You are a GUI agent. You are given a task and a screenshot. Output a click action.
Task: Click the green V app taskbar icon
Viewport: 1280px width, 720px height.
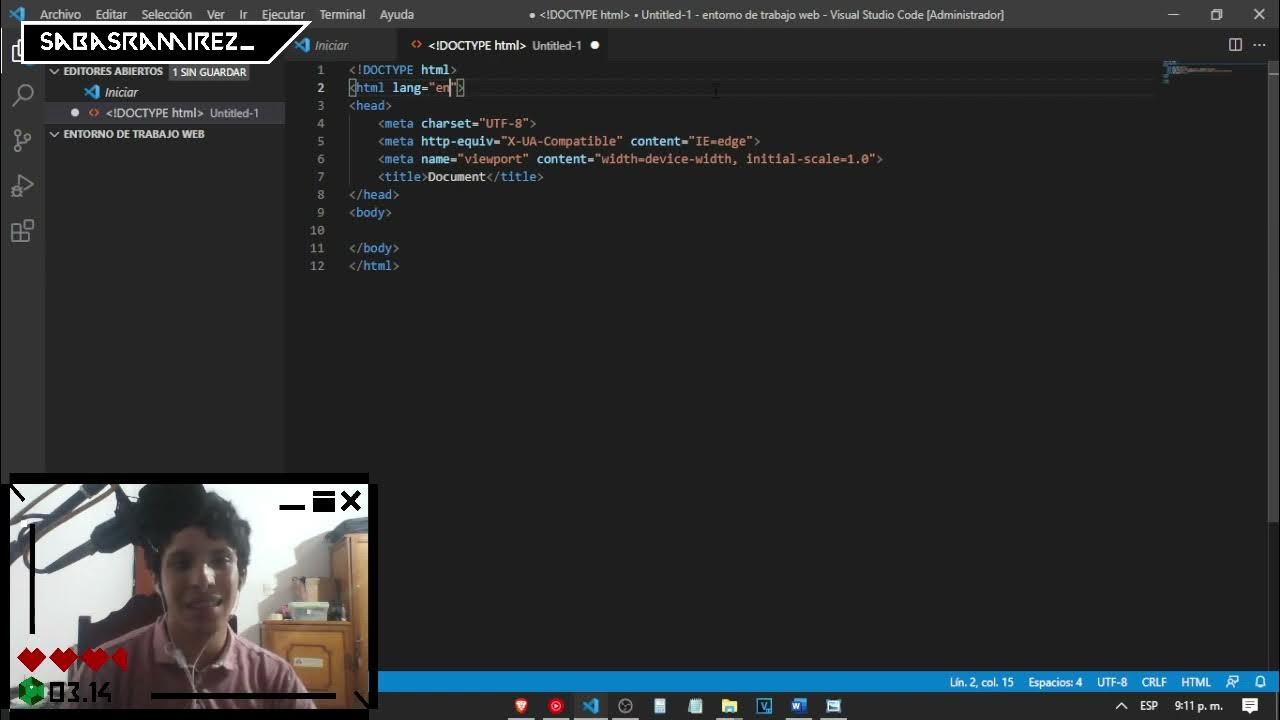(x=764, y=706)
